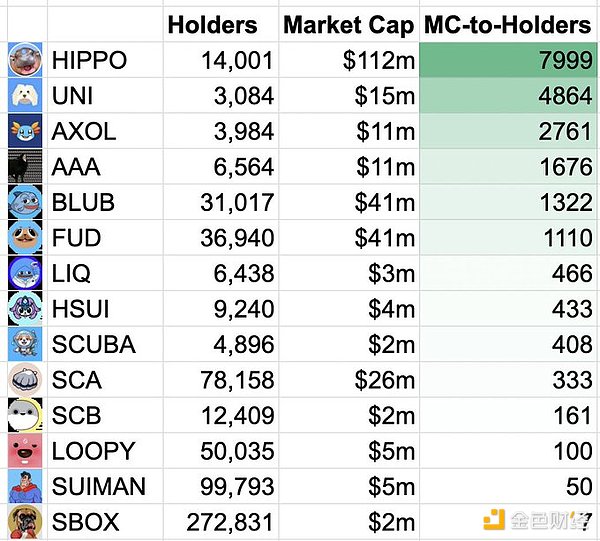Select the SCUBA token icon

[x=24, y=344]
